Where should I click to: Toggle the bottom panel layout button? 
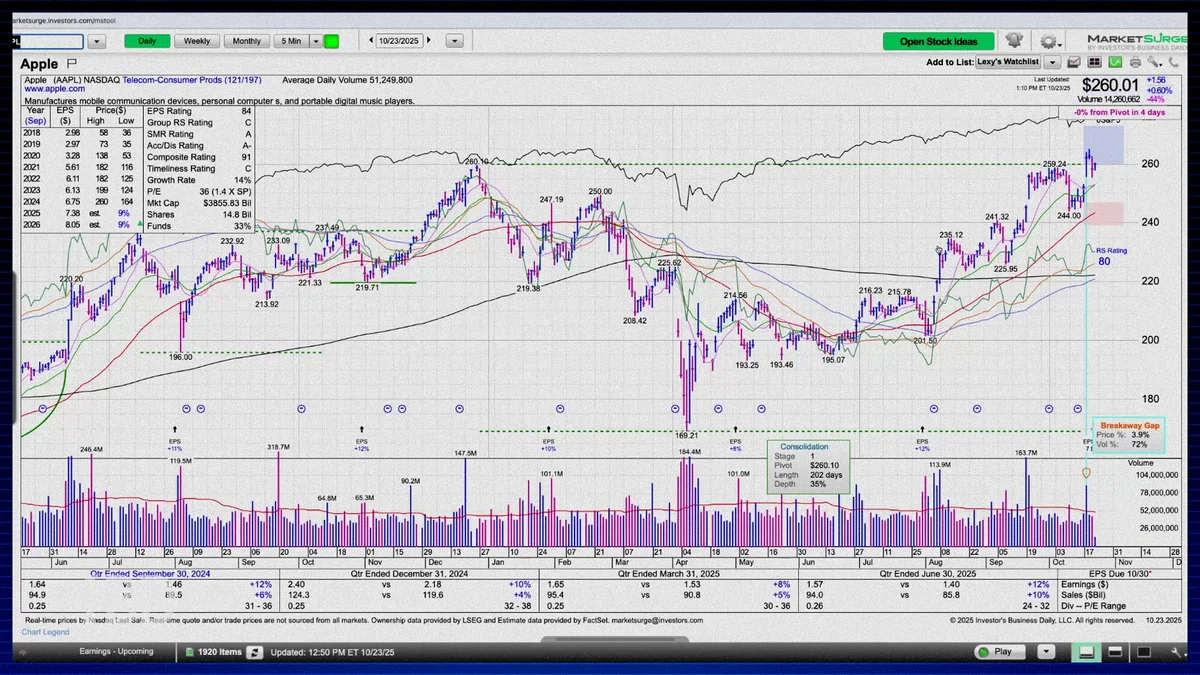pyautogui.click(x=1086, y=652)
